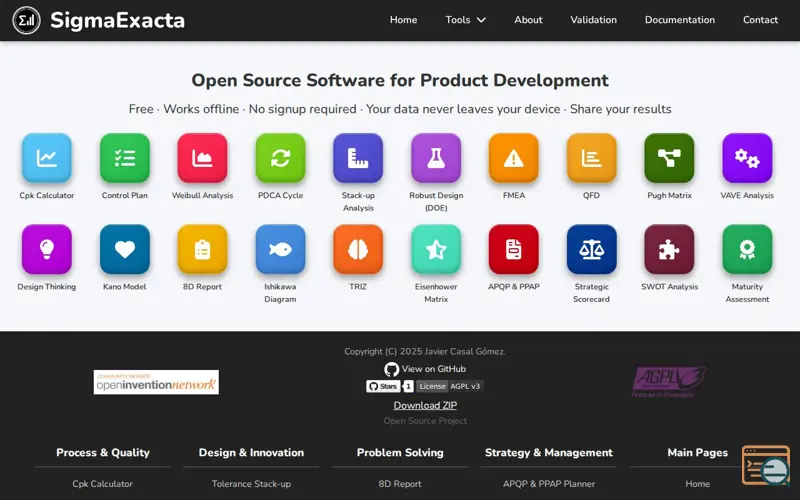Select the Stack-up Analysis ruler icon
Screen dimensions: 800x500
pos(358,158)
